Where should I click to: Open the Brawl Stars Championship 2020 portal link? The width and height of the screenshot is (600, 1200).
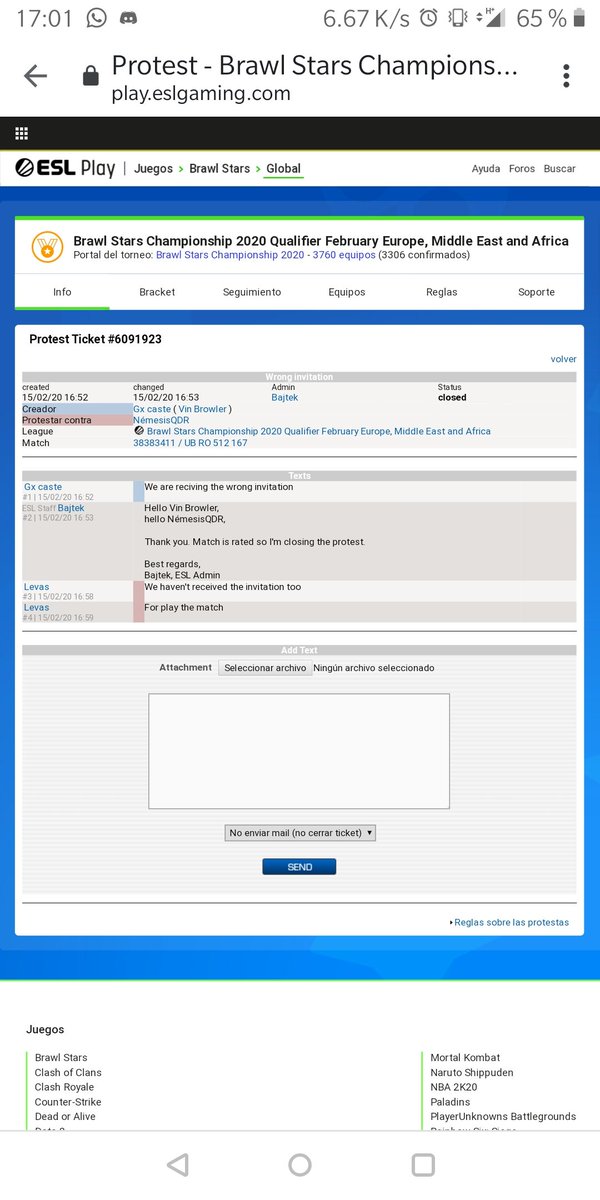(266, 255)
